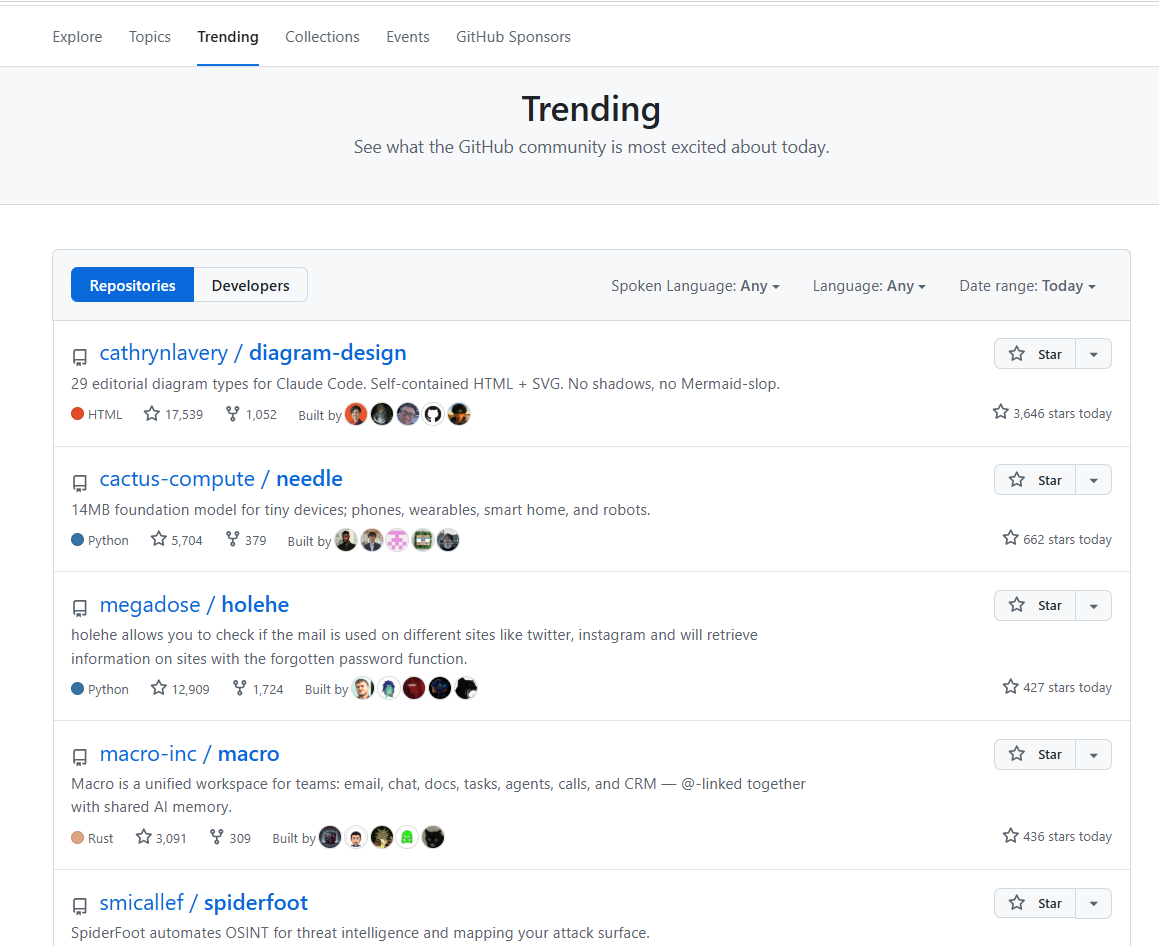This screenshot has width=1159, height=946.
Task: Click first contributor avatar of needle
Action: pyautogui.click(x=346, y=540)
